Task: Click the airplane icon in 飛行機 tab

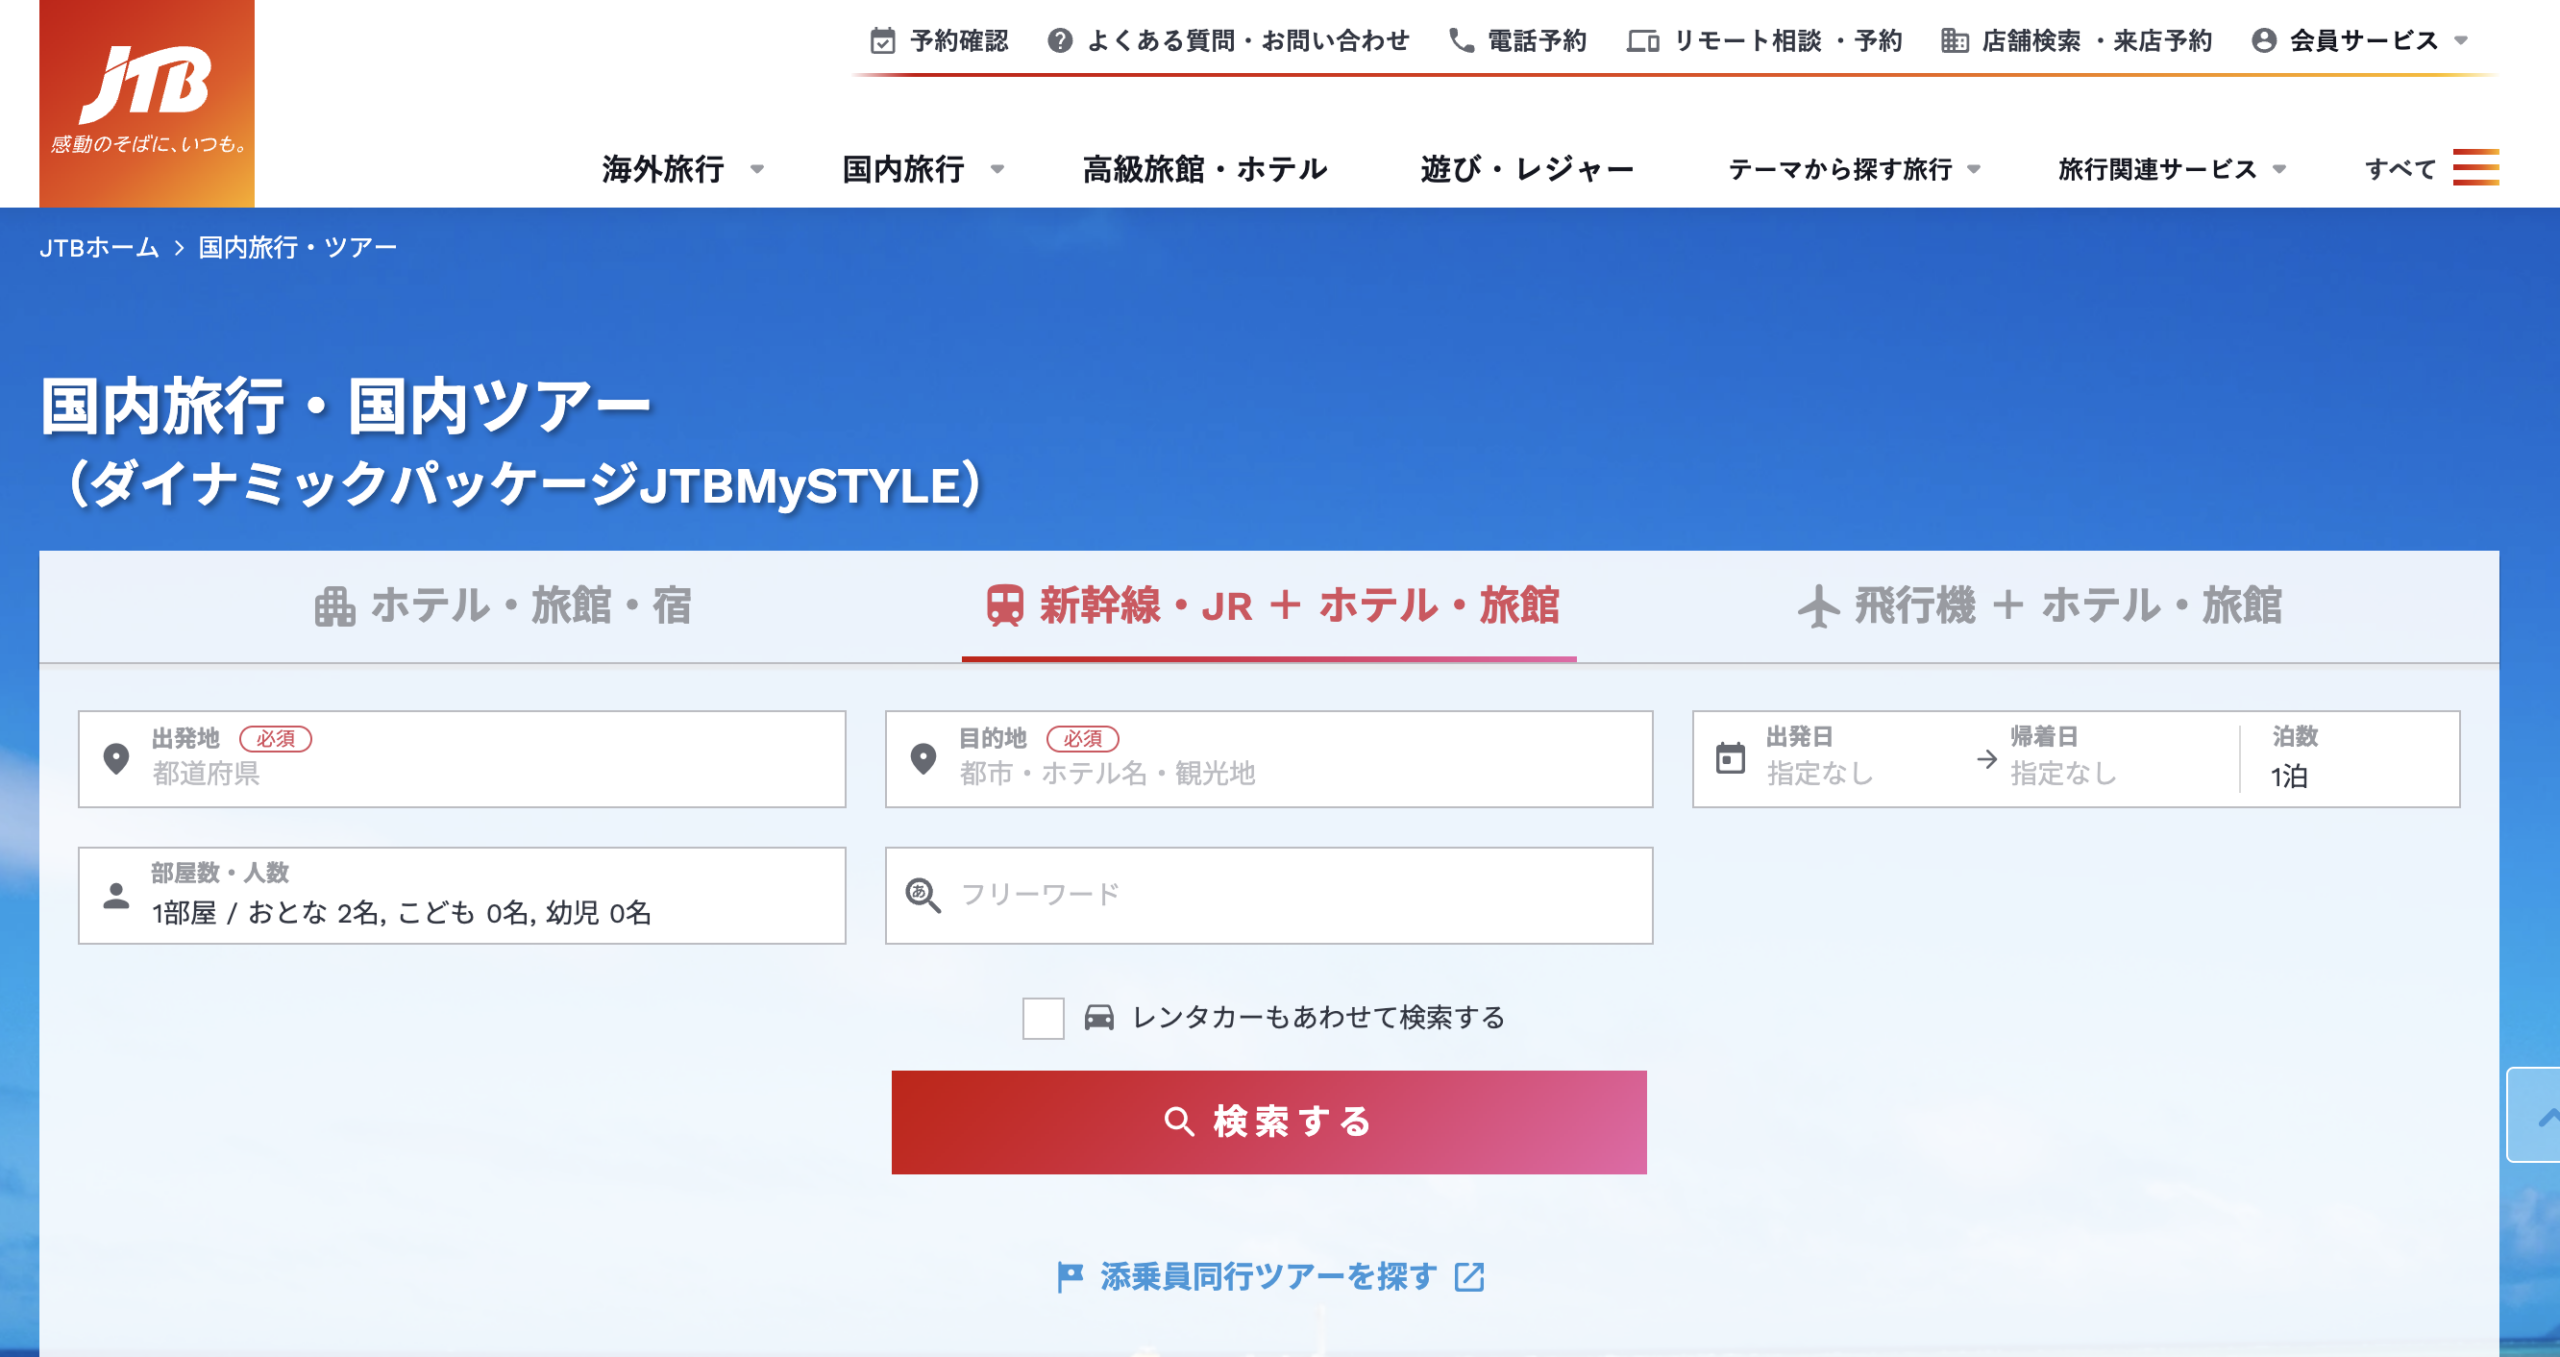Action: [1819, 607]
